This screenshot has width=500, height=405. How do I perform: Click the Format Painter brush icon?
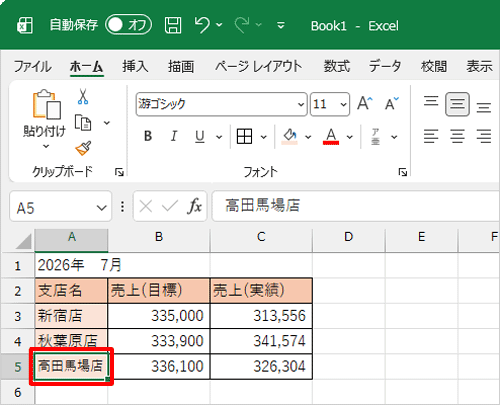point(83,149)
